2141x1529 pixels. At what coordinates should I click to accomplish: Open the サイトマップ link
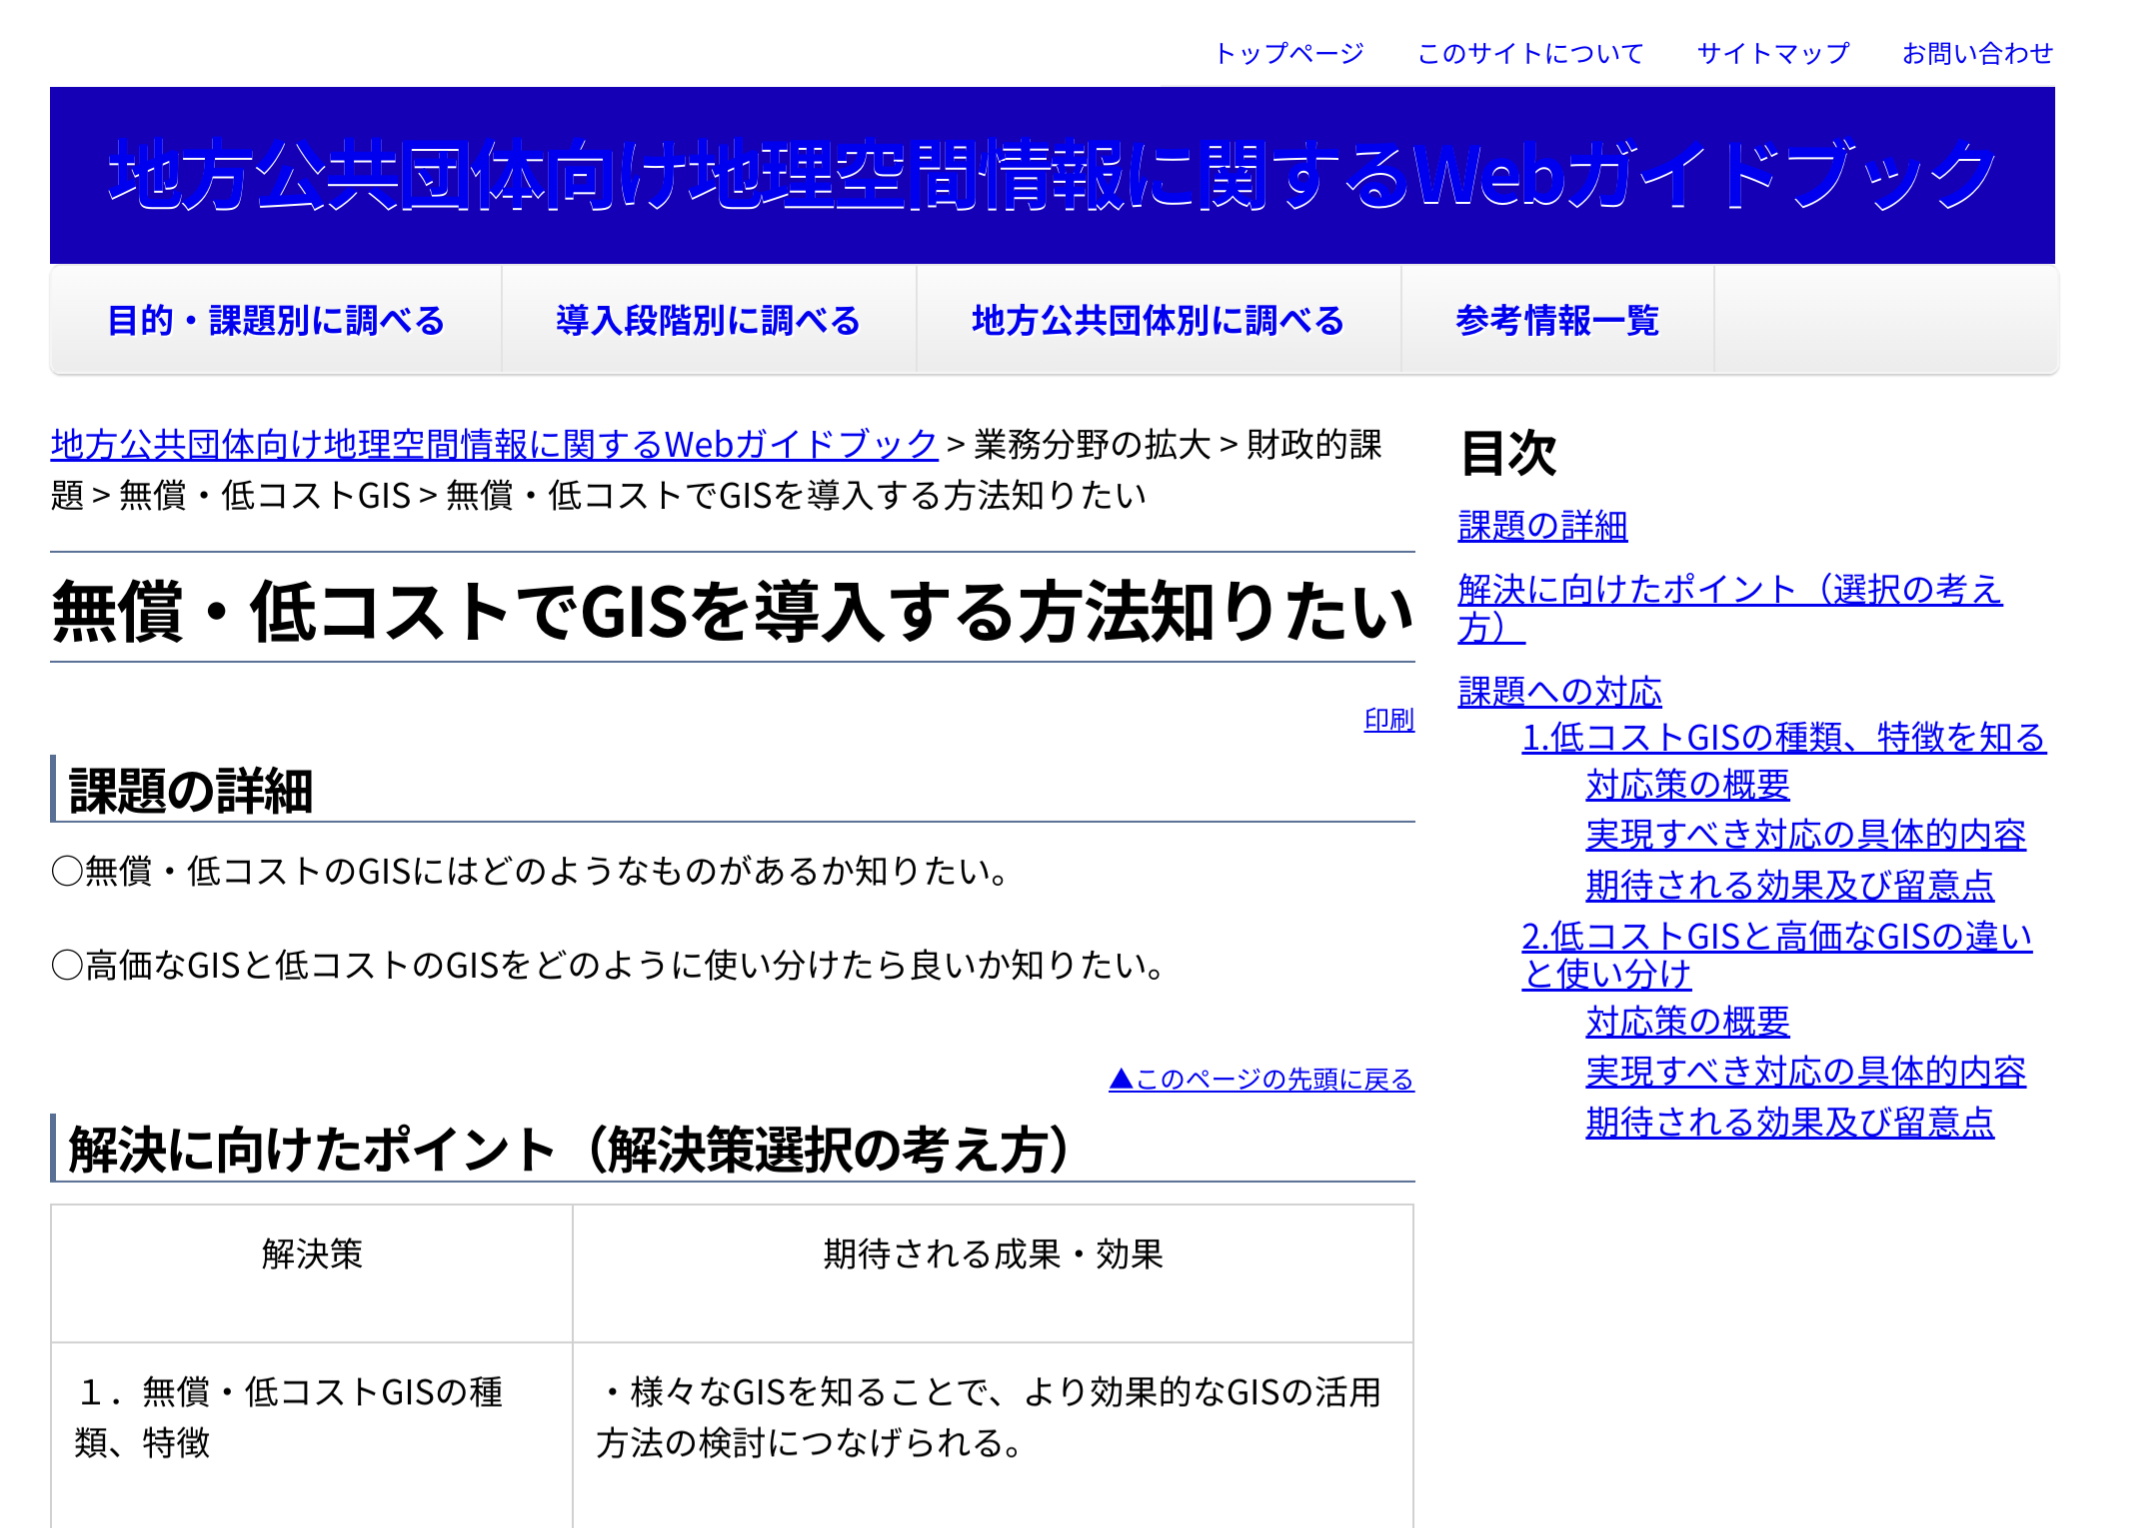(1773, 53)
